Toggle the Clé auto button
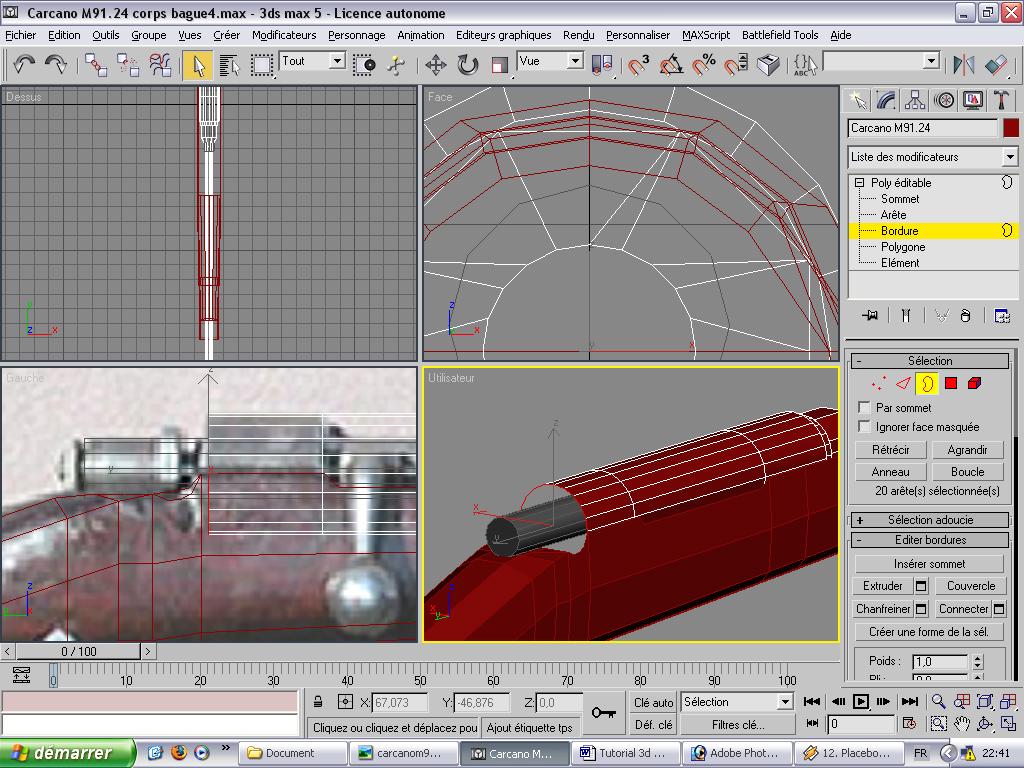Viewport: 1024px width, 768px height. tap(653, 703)
